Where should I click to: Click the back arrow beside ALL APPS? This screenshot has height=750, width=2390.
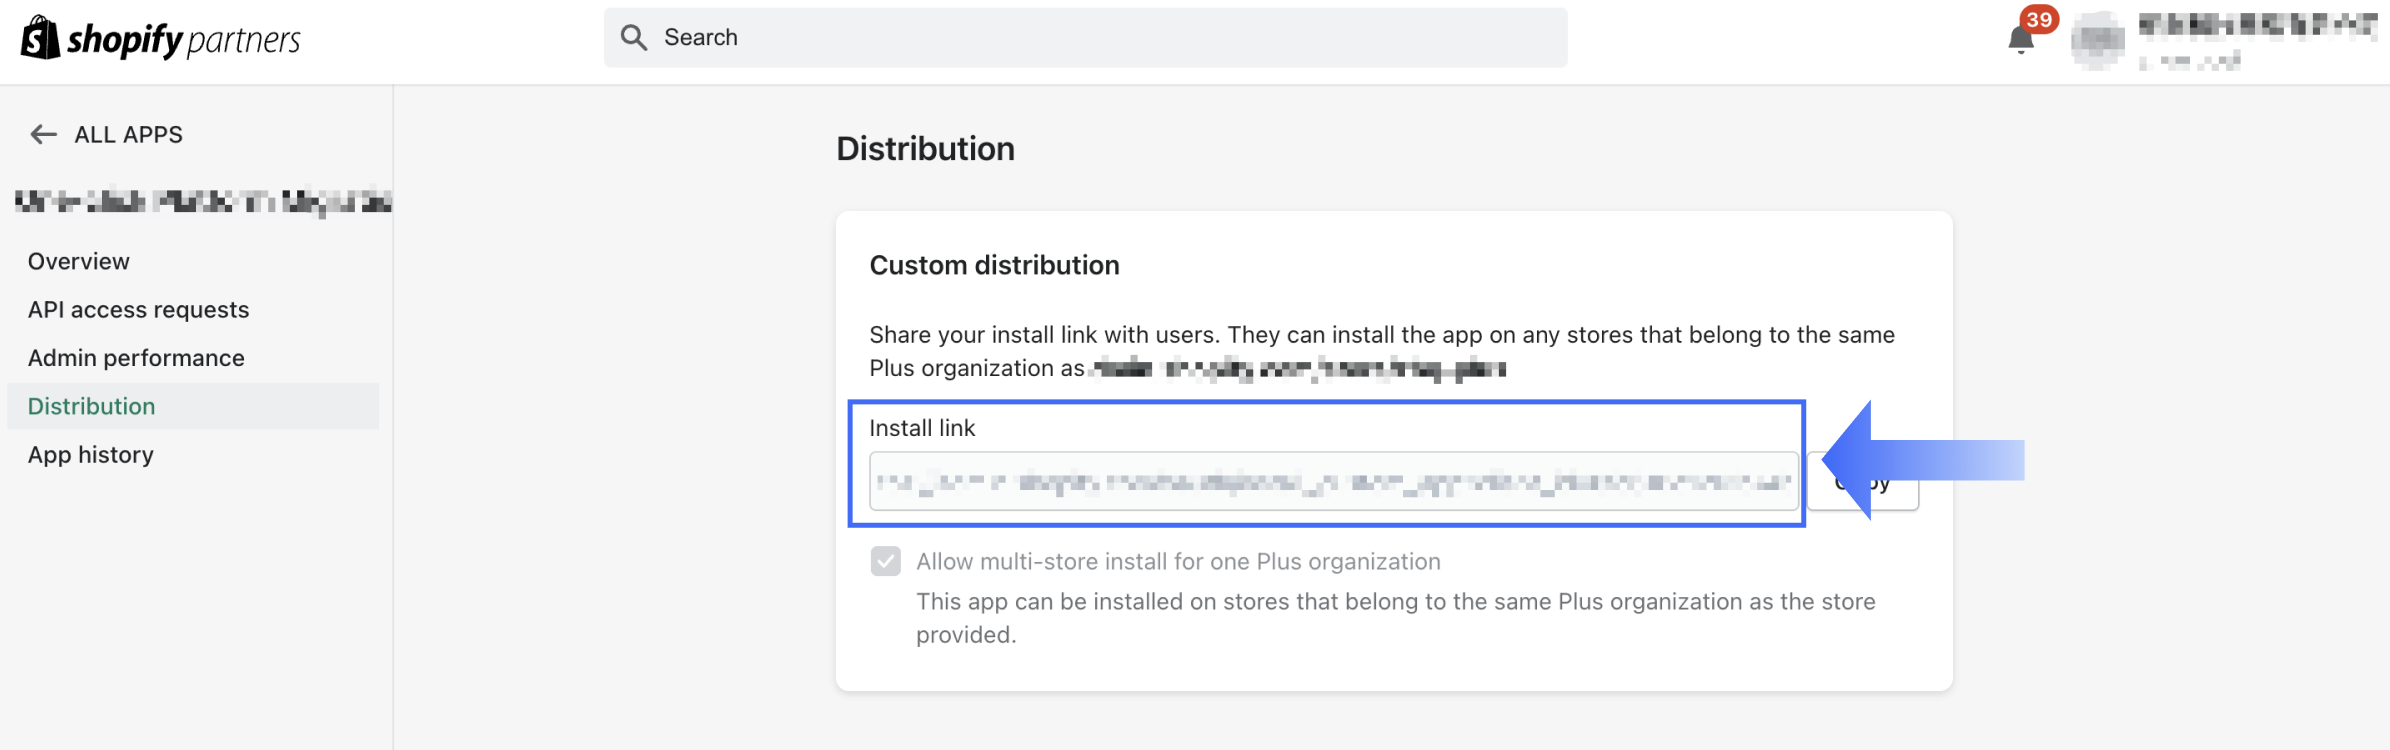pos(43,134)
